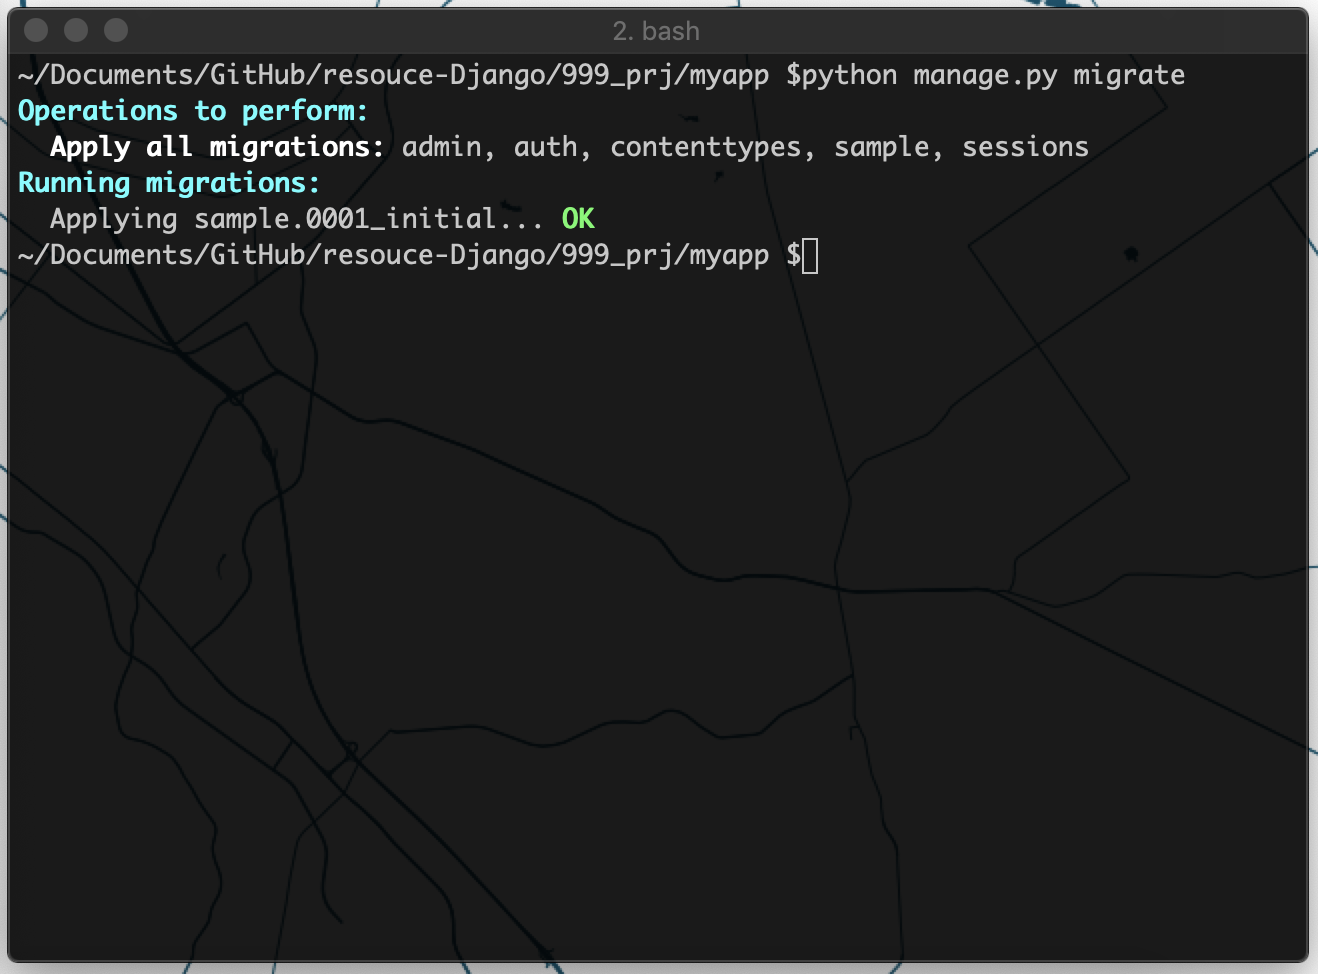
Task: Click the 'python manage.py migrate' command text
Action: [993, 75]
